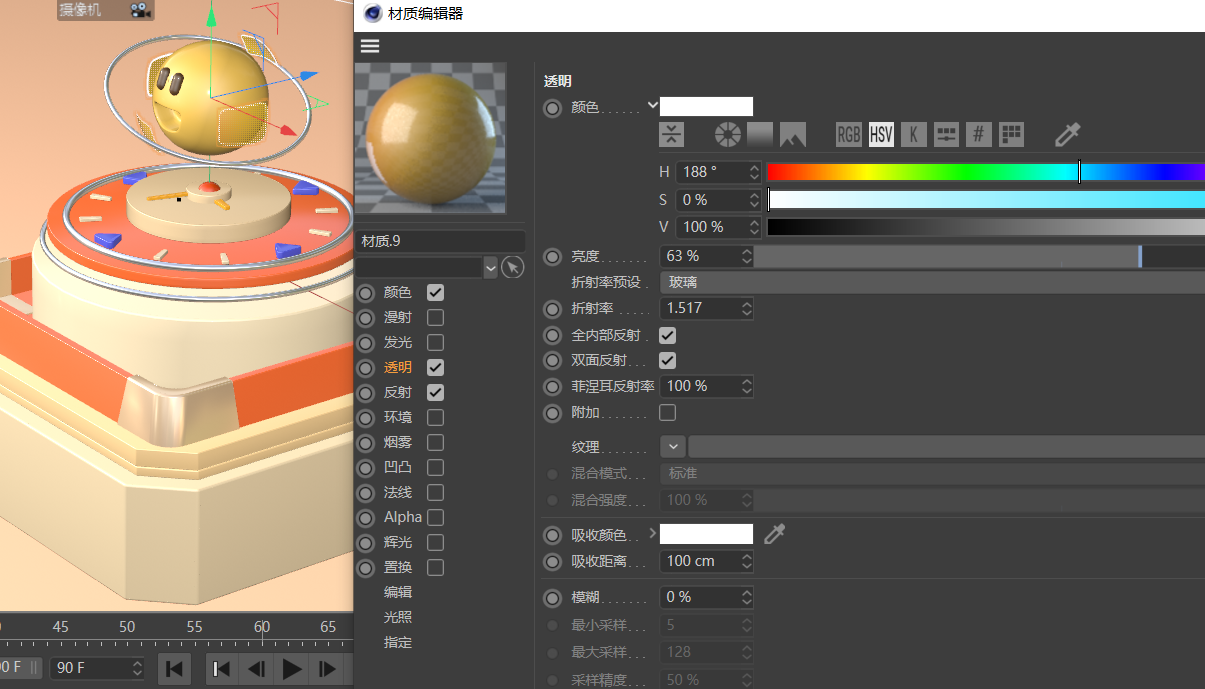Select the 反射 channel in list
This screenshot has height=689, width=1205.
point(397,392)
